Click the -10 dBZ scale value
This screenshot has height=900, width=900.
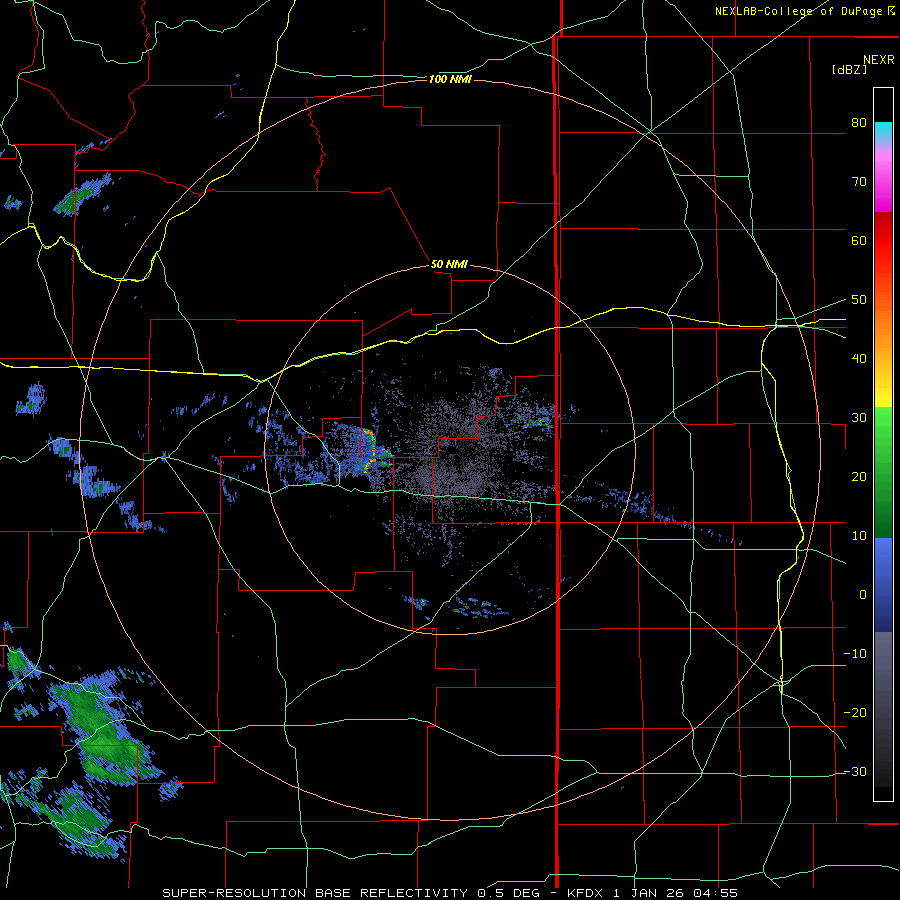(855, 654)
